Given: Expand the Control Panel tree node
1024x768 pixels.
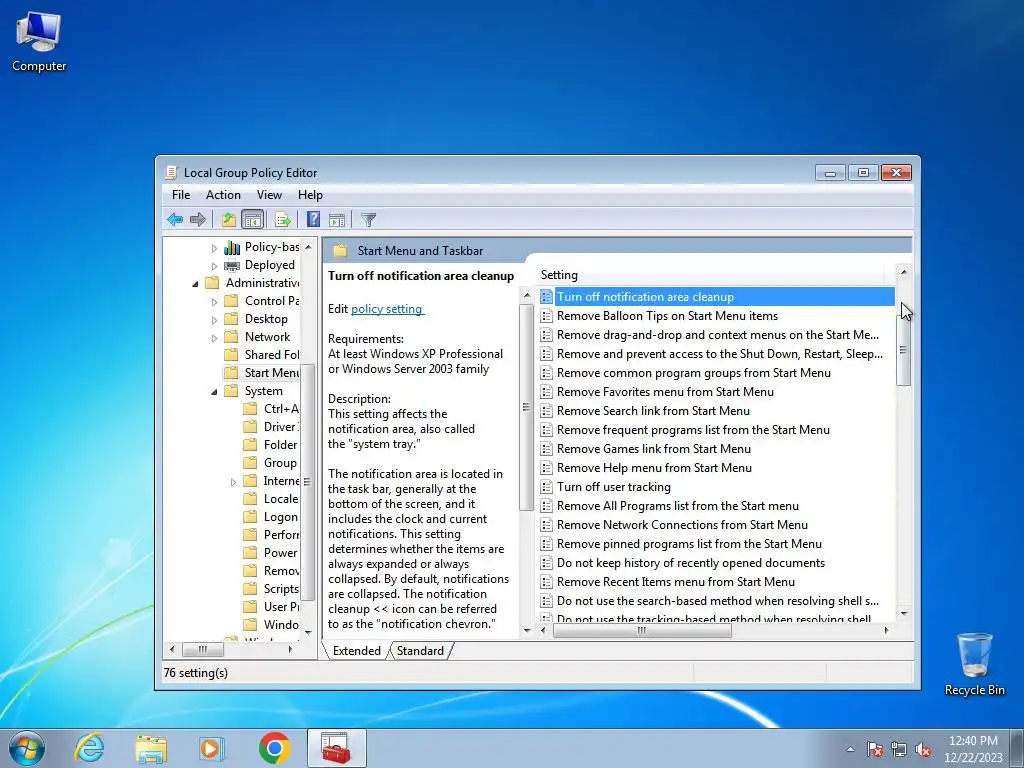Looking at the screenshot, I should tap(214, 302).
